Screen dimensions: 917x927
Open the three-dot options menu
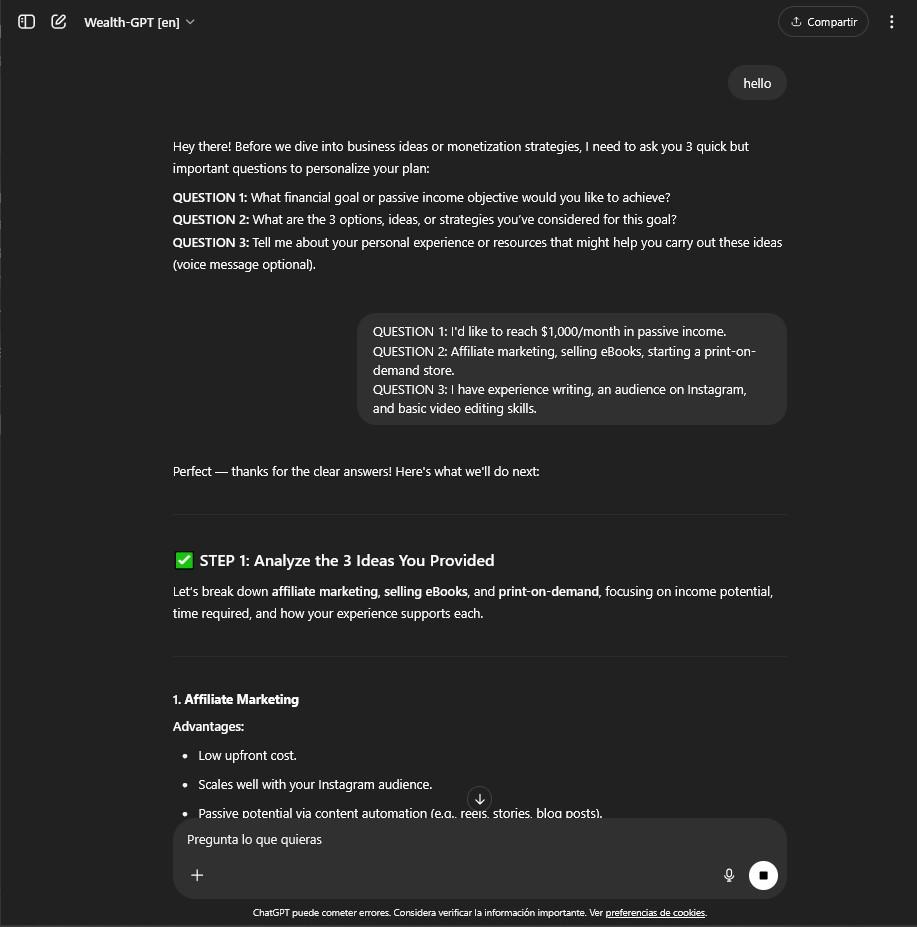[x=891, y=22]
